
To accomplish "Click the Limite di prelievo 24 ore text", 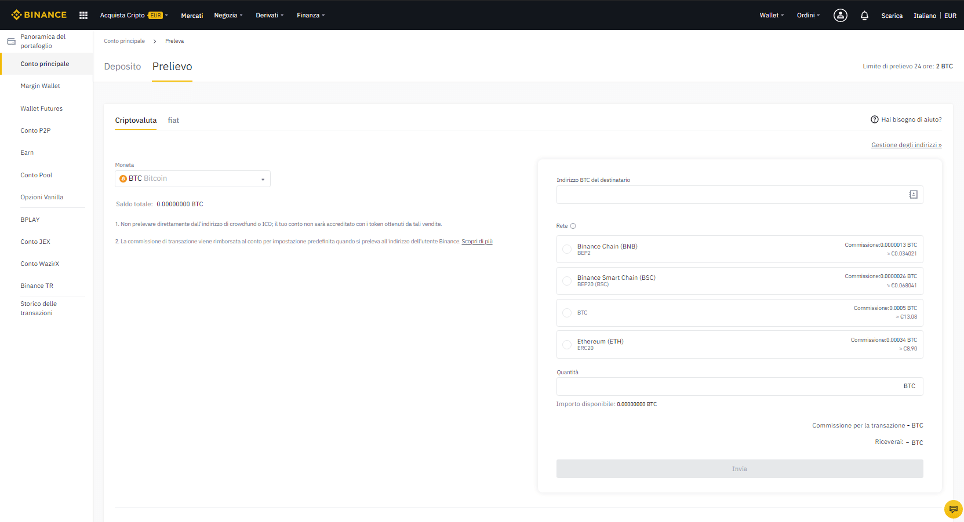I will click(907, 66).
